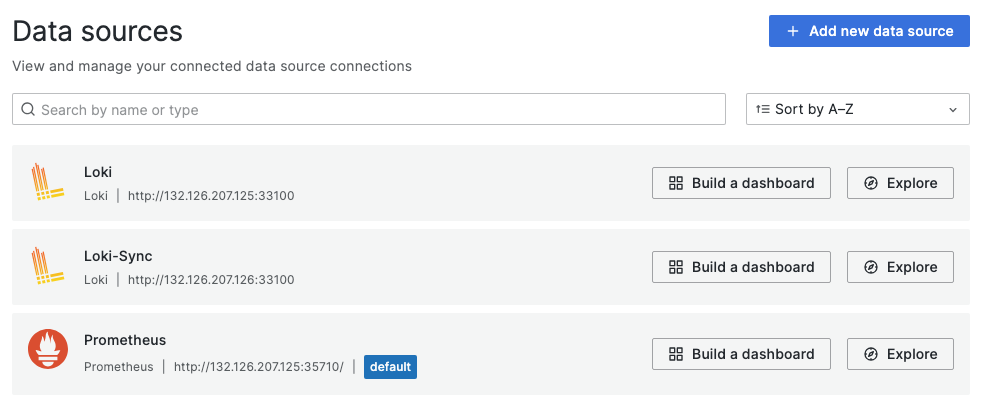
Task: Click the default badge on Prometheus
Action: tap(390, 367)
